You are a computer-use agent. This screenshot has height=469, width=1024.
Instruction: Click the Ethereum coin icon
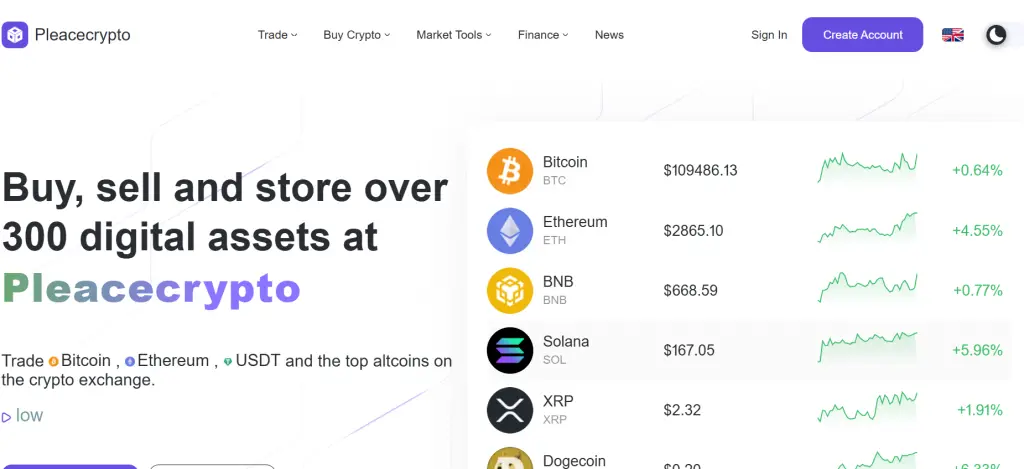click(x=510, y=231)
